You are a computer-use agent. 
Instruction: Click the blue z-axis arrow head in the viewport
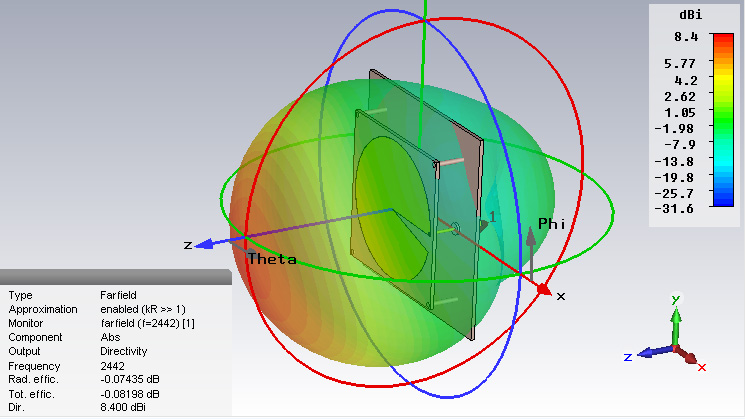[x=205, y=244]
